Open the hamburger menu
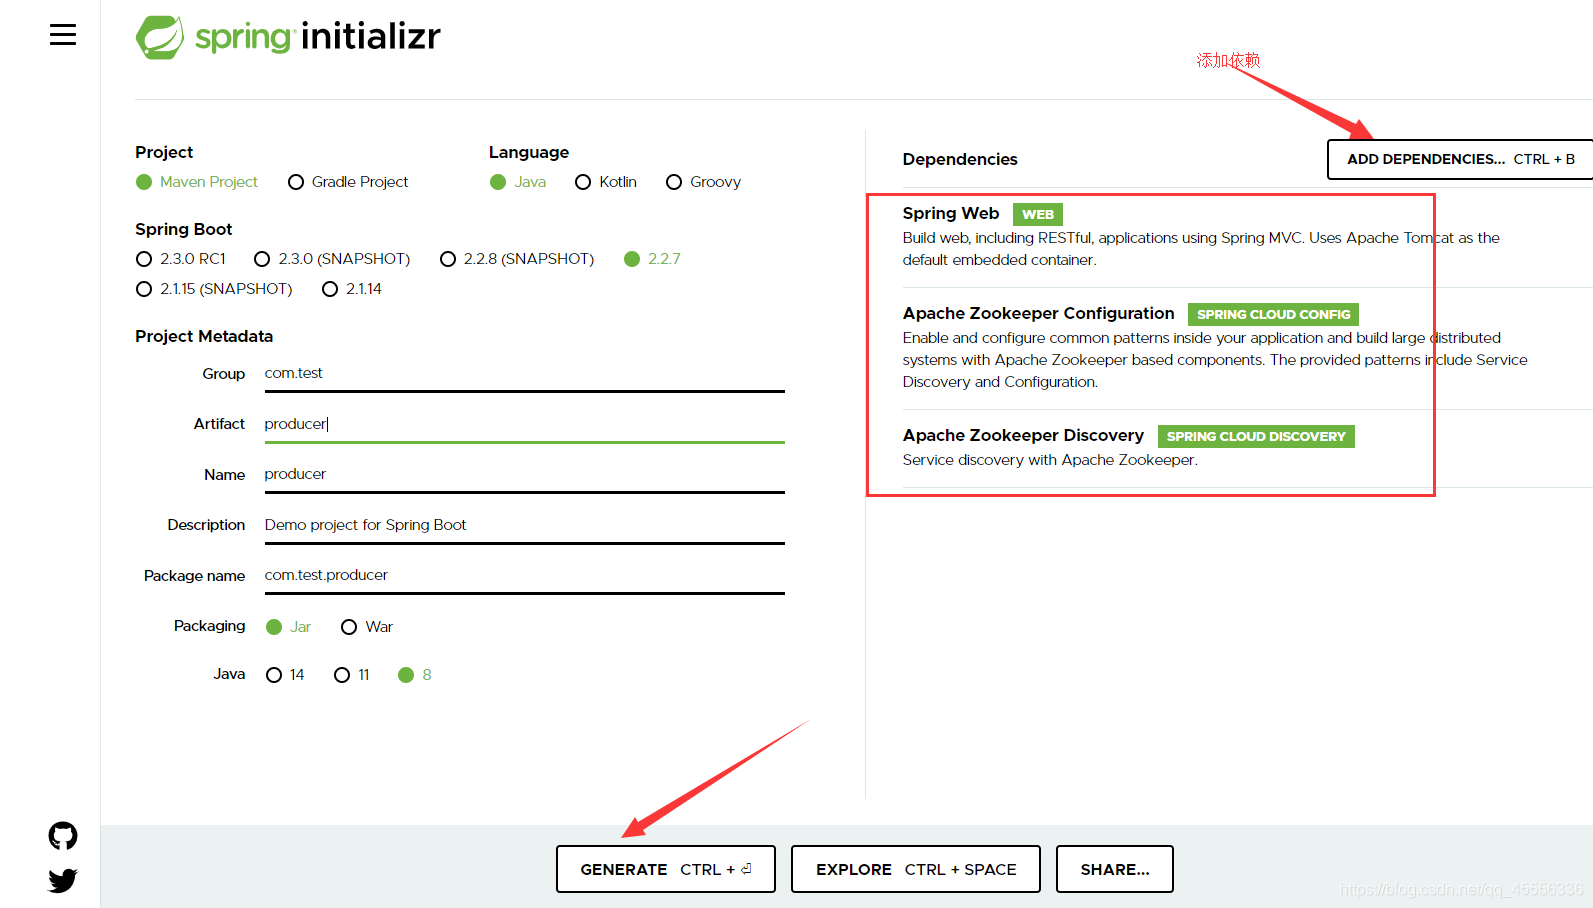The image size is (1593, 908). coord(63,35)
